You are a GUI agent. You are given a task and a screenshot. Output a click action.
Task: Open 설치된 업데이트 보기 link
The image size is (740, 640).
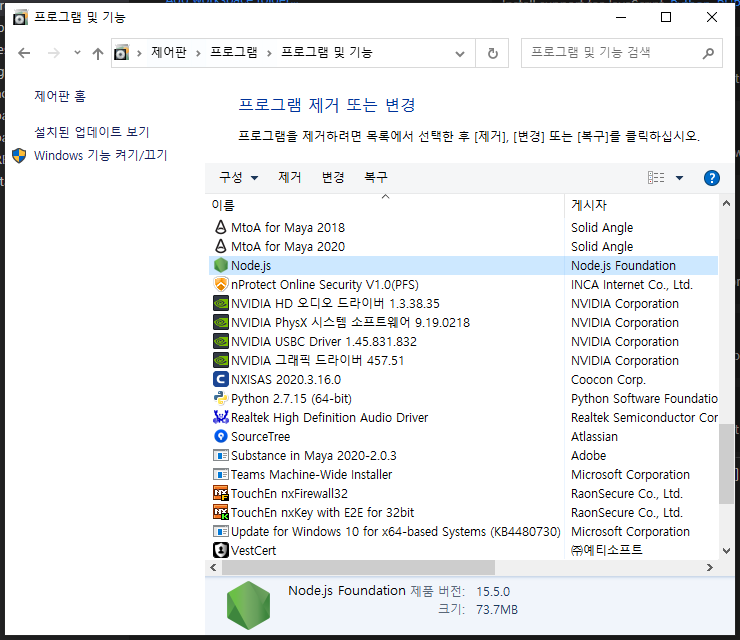pyautogui.click(x=92, y=132)
